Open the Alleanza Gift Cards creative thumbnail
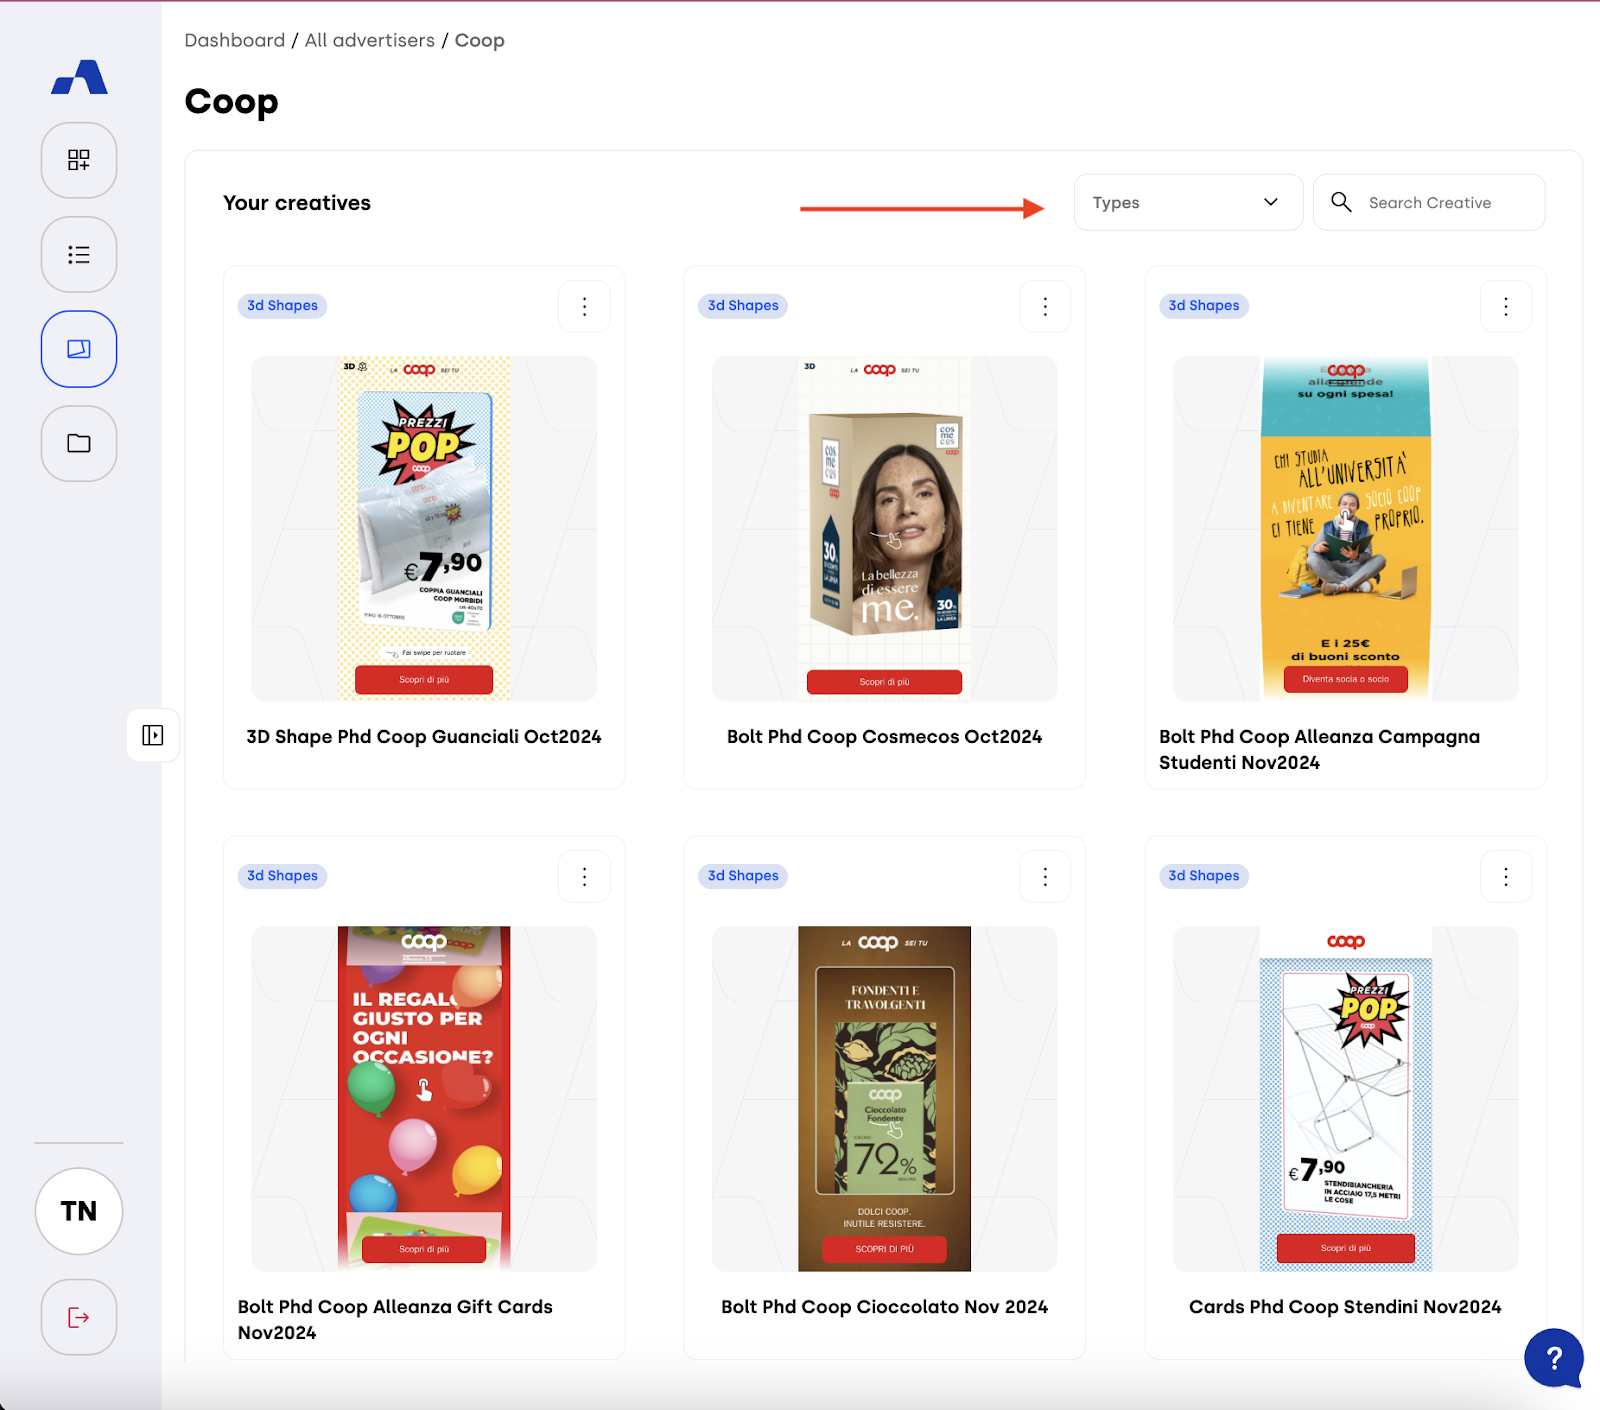 pos(424,1098)
